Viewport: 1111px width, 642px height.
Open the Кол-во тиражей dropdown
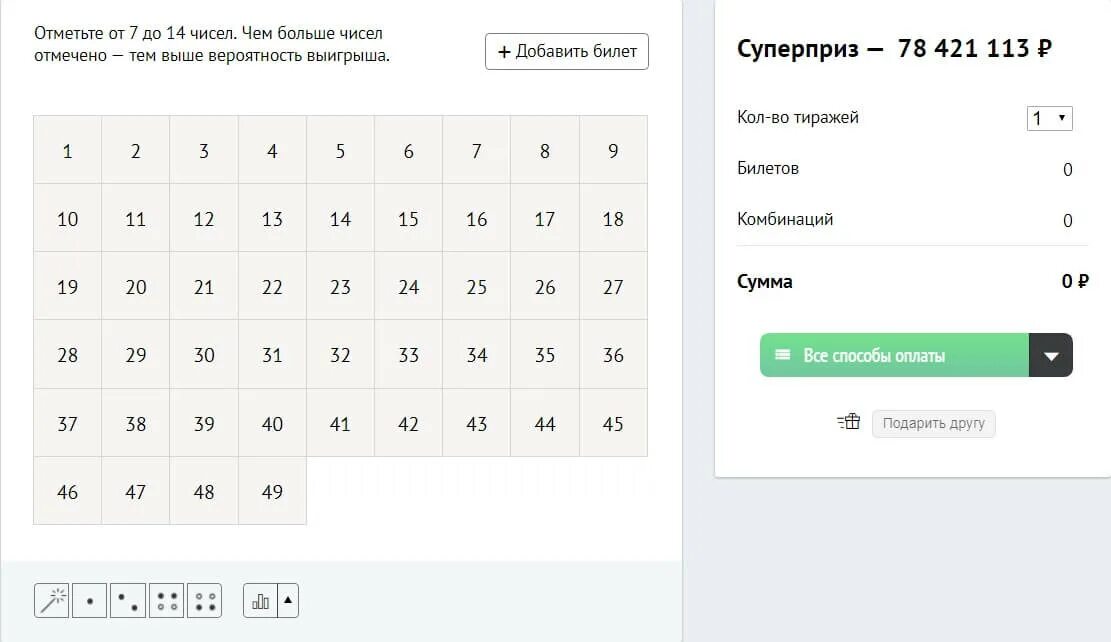tap(1049, 118)
